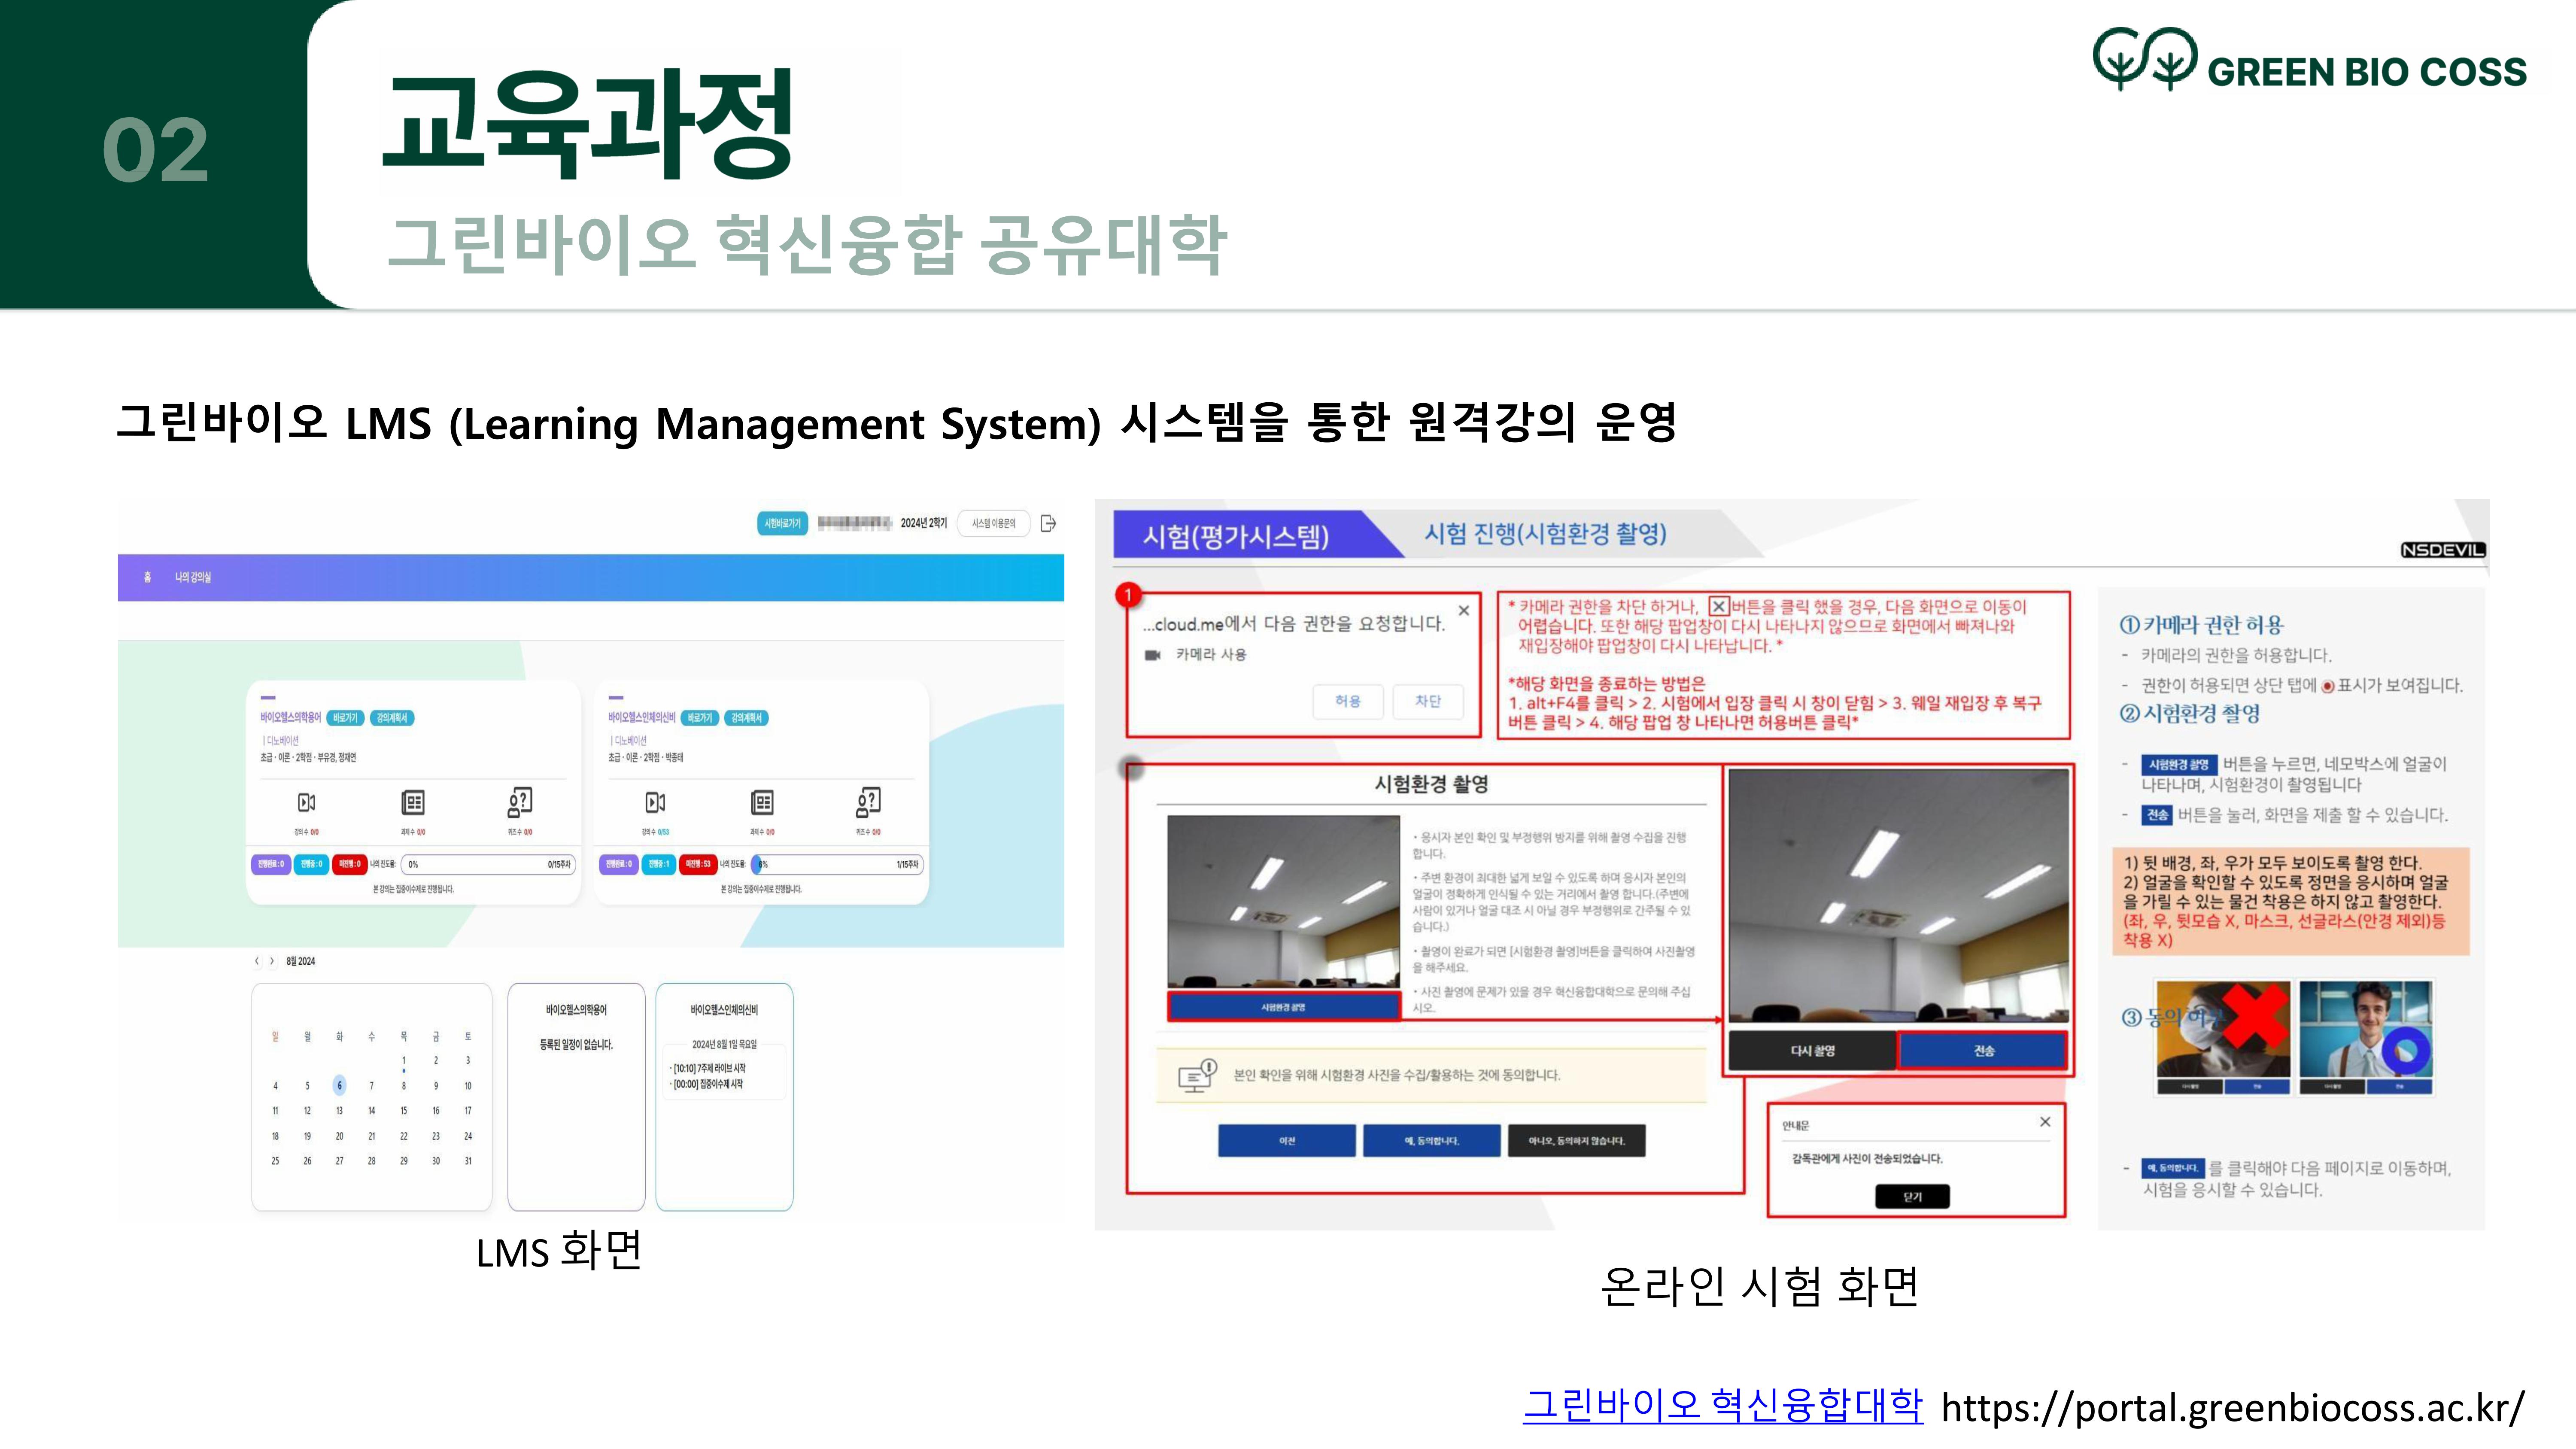Viewport: 2576px width, 1449px height.
Task: Close the camera permission popup
Action: coord(1464,610)
